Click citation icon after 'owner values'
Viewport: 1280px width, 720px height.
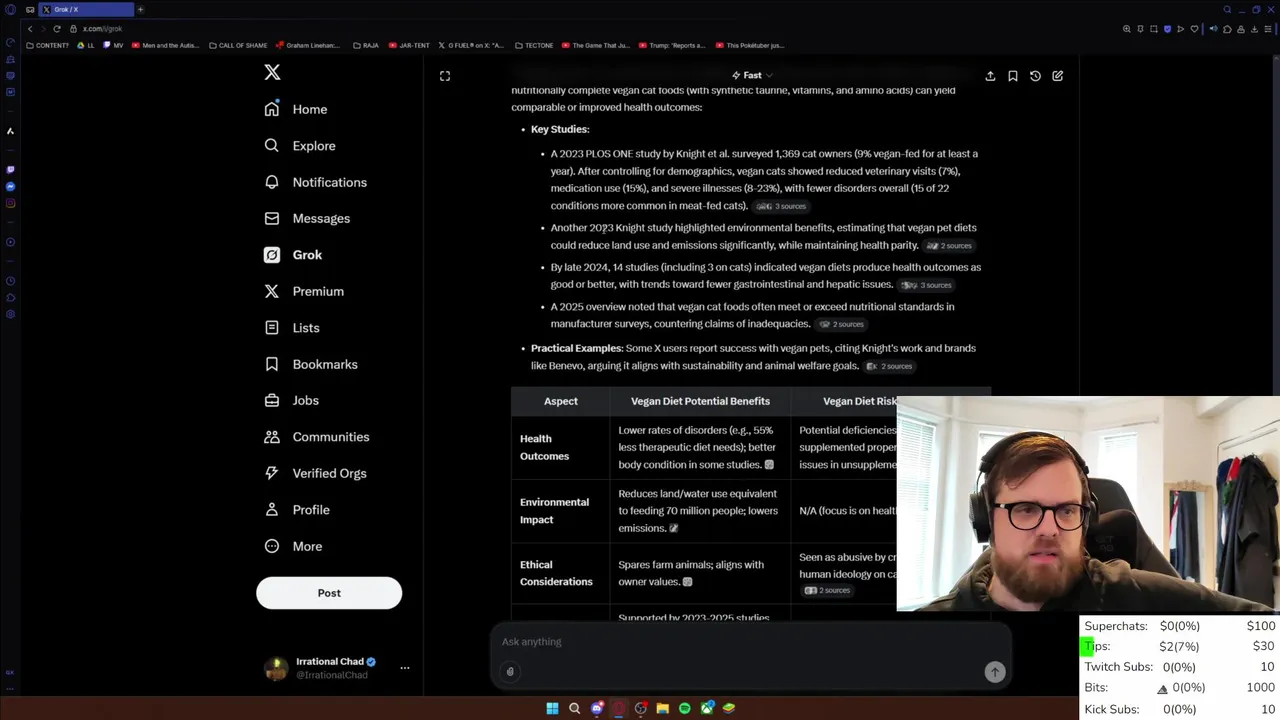tap(687, 582)
